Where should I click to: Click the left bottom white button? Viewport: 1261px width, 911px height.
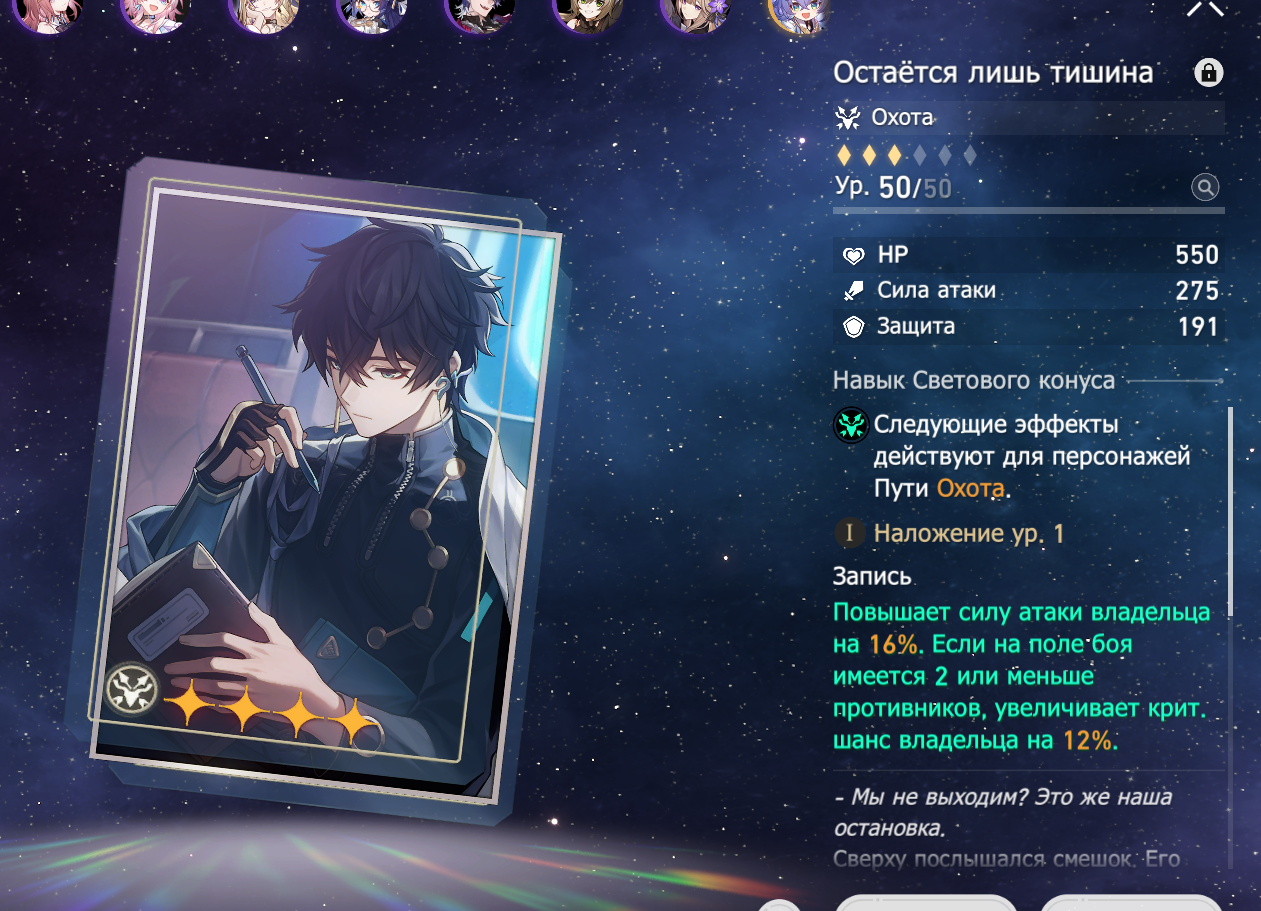click(x=926, y=903)
